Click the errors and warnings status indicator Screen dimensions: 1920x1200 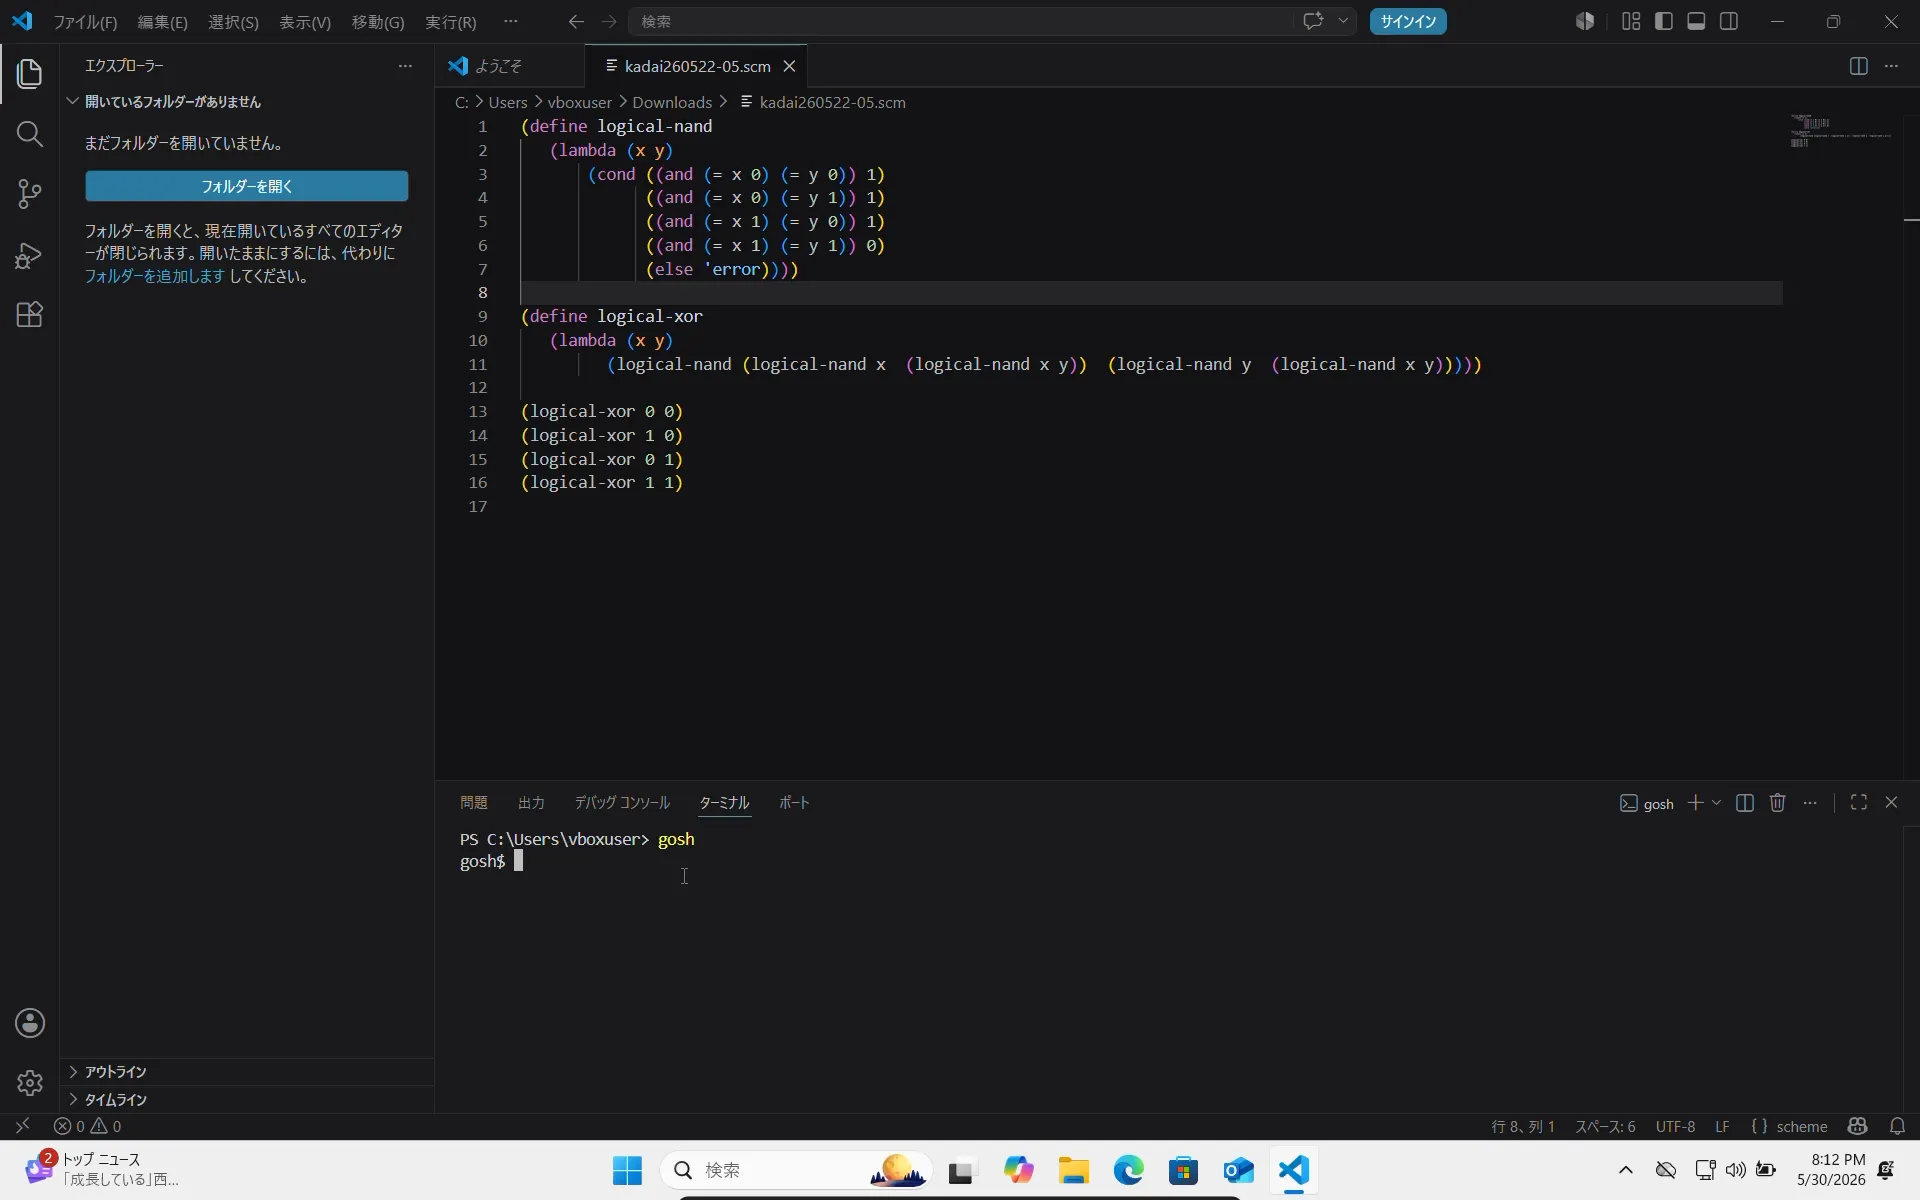tap(87, 1126)
